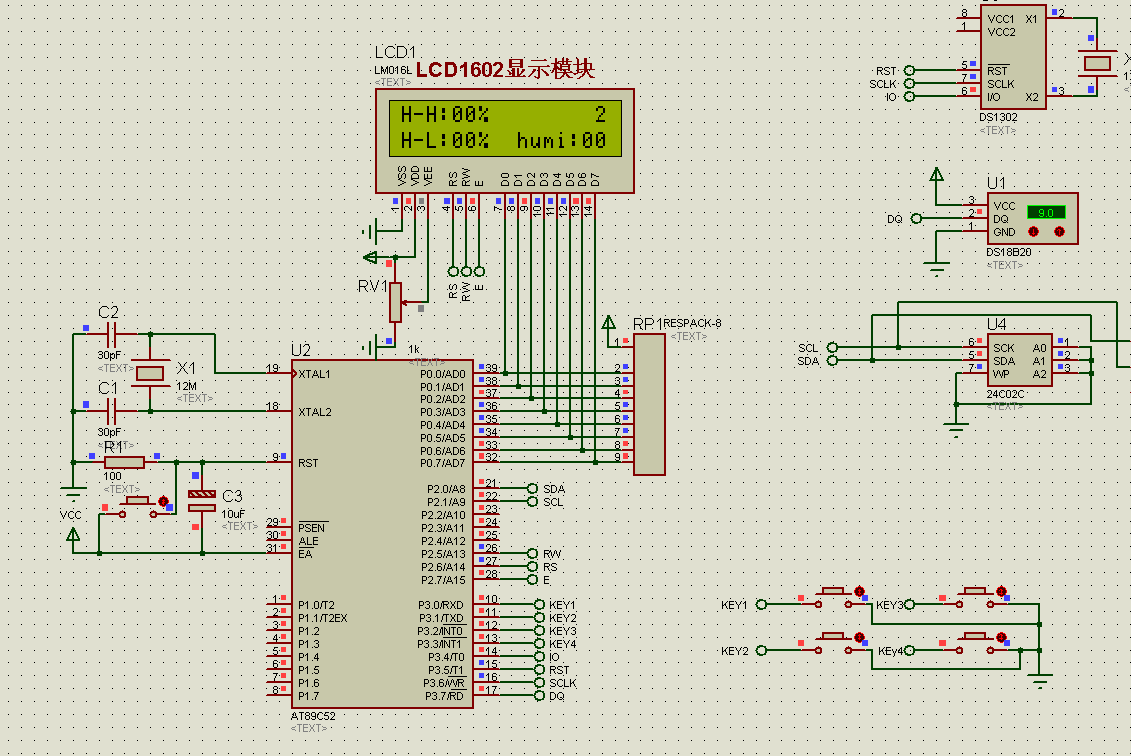Click the DS18B20 temperature readout 9.0

[x=1046, y=212]
